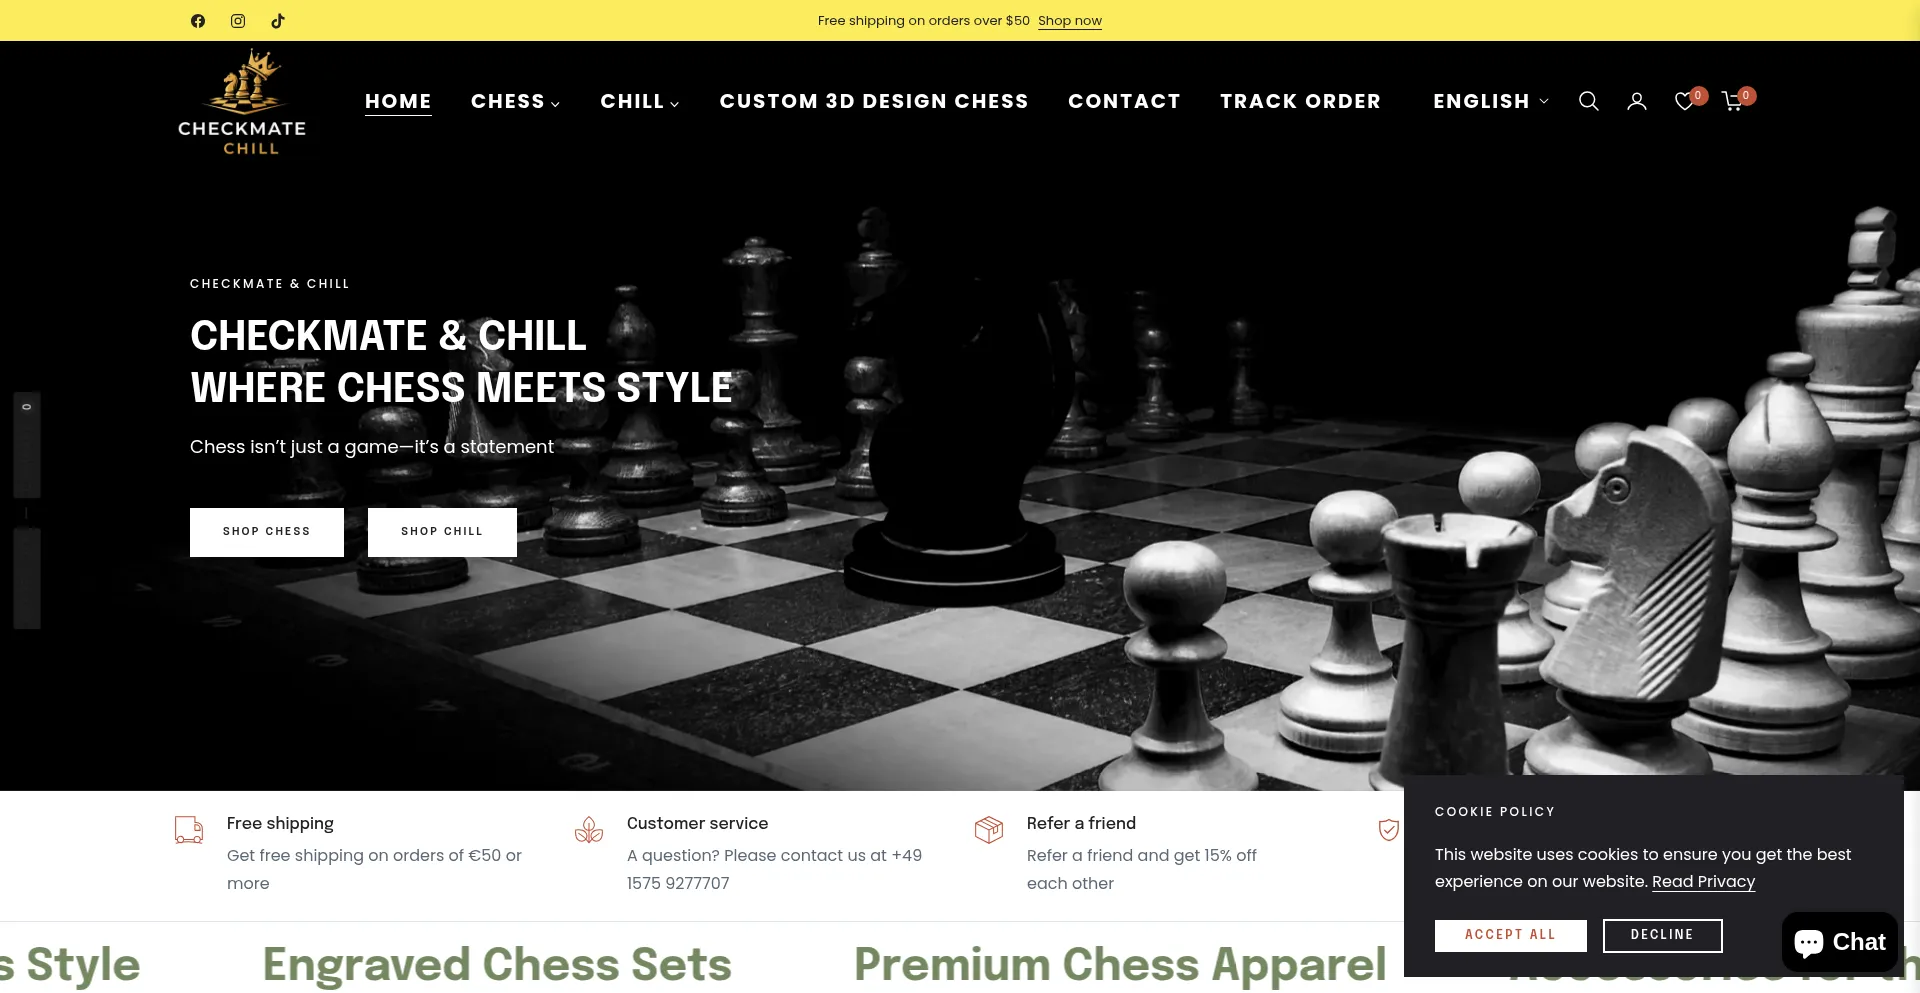
Task: Open the Chat bubble widget
Action: pos(1839,942)
